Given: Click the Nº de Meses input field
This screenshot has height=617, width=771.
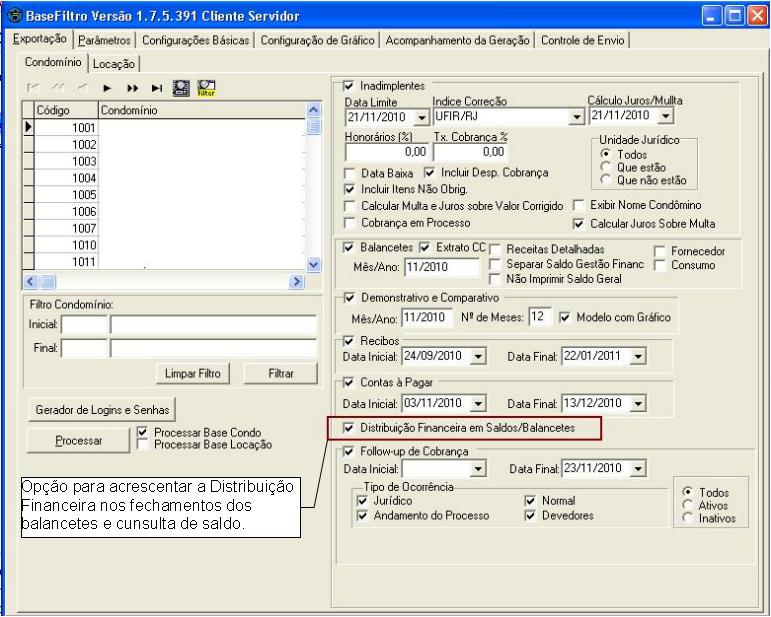Looking at the screenshot, I should [539, 317].
